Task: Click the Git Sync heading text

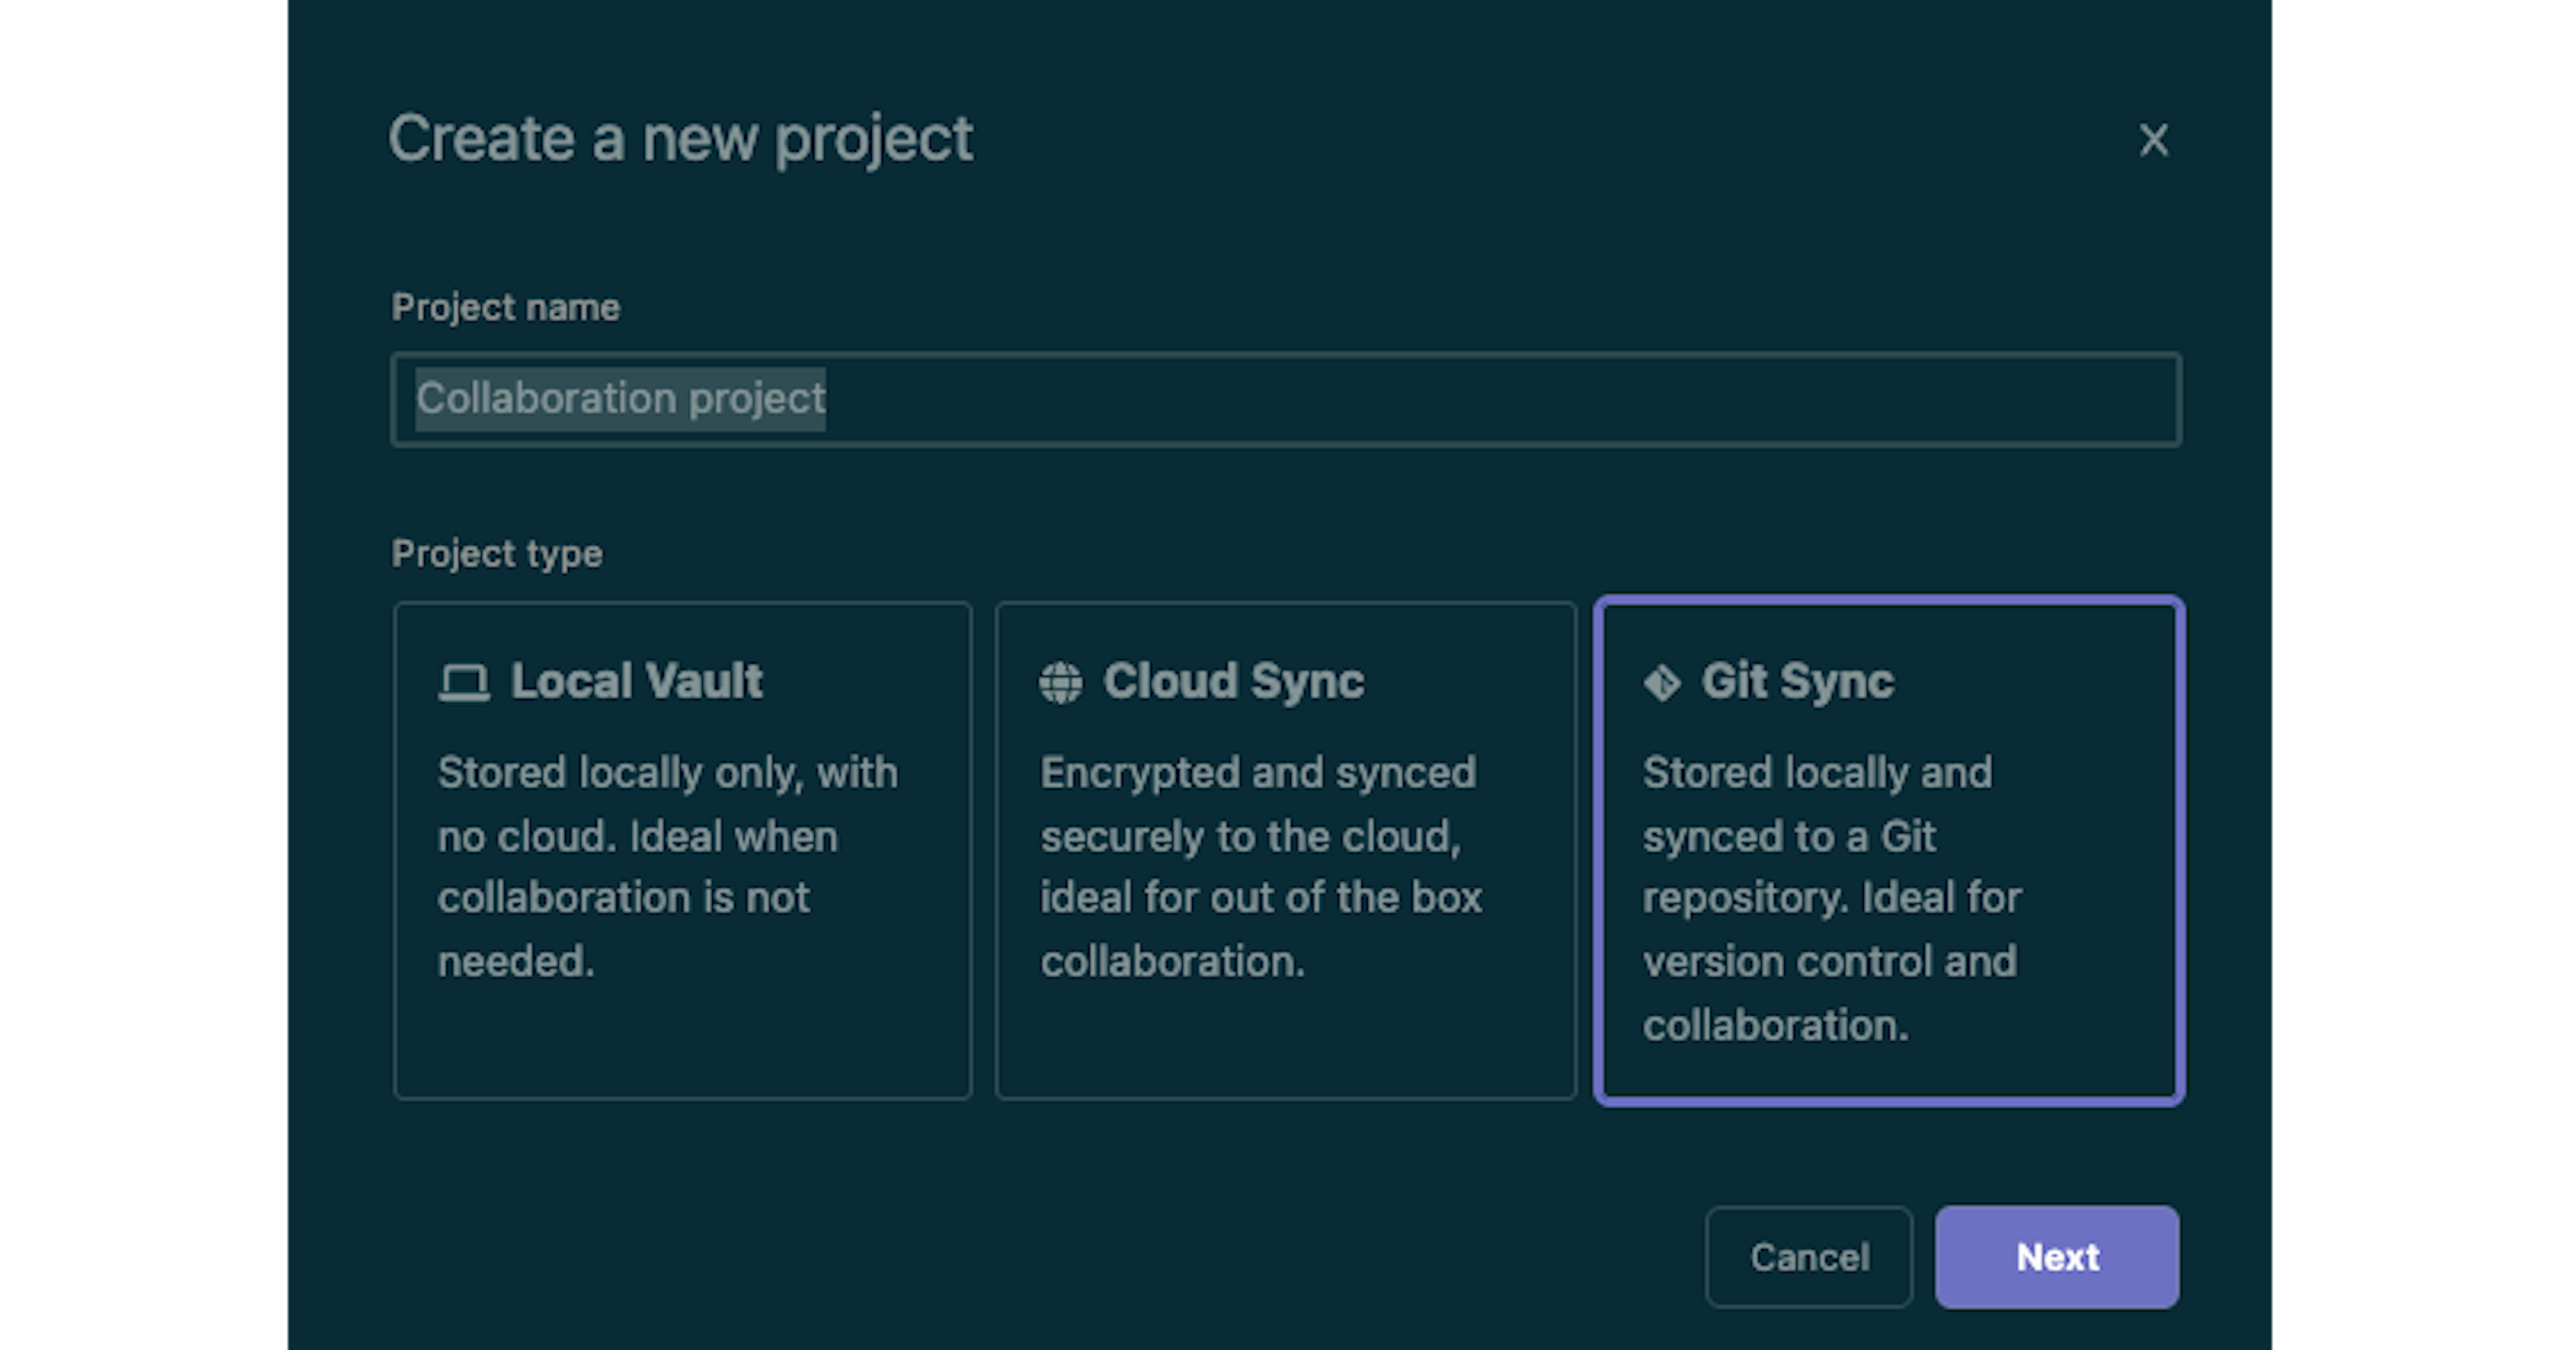Action: pyautogui.click(x=1797, y=682)
